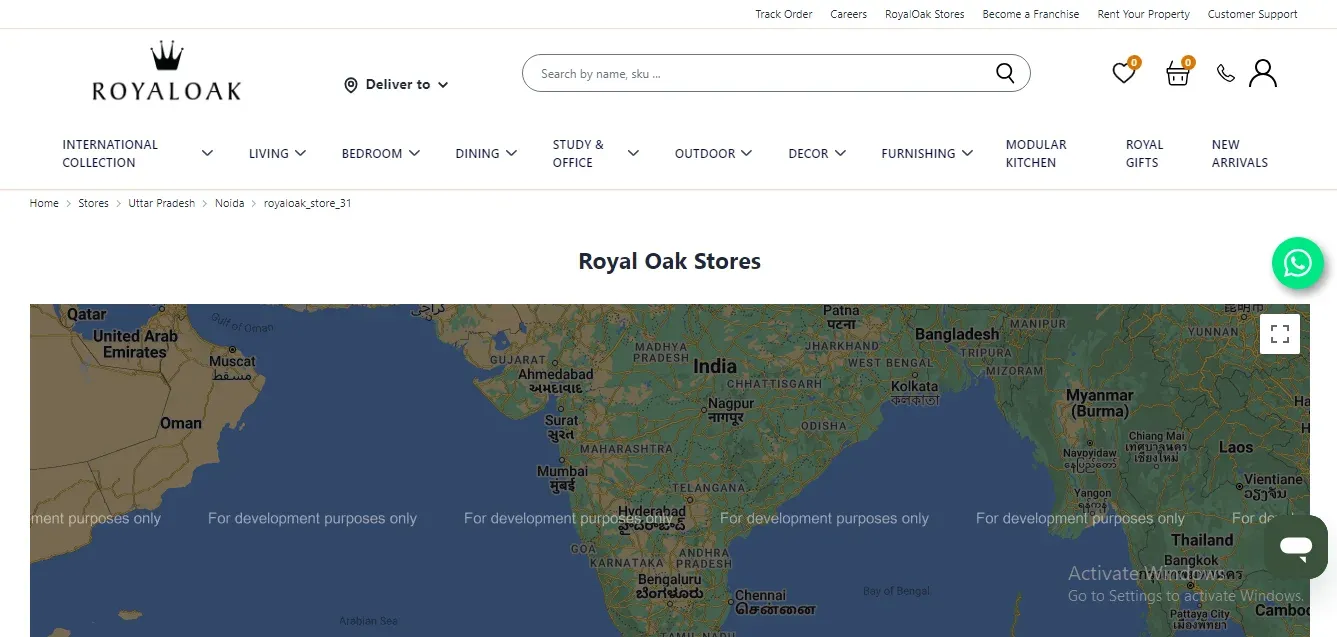Click the search magnifier icon
The height and width of the screenshot is (637, 1337).
[x=1005, y=73]
